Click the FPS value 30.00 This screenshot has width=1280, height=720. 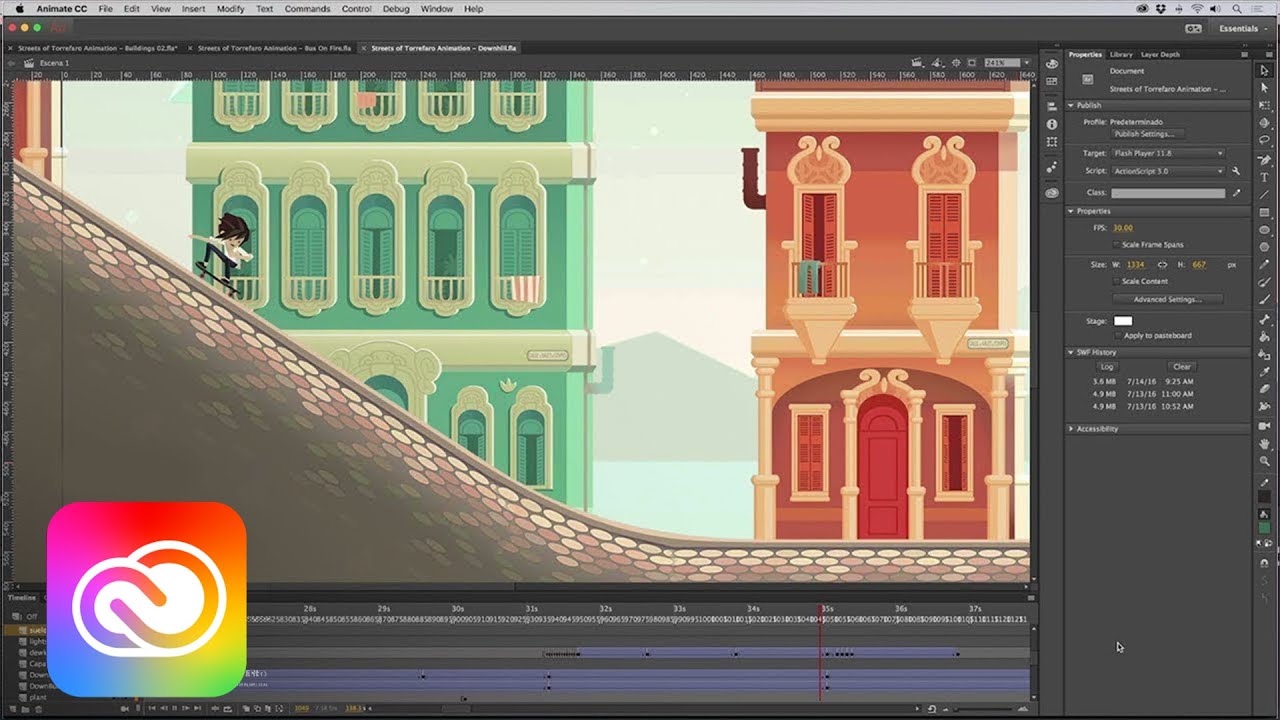coord(1123,228)
